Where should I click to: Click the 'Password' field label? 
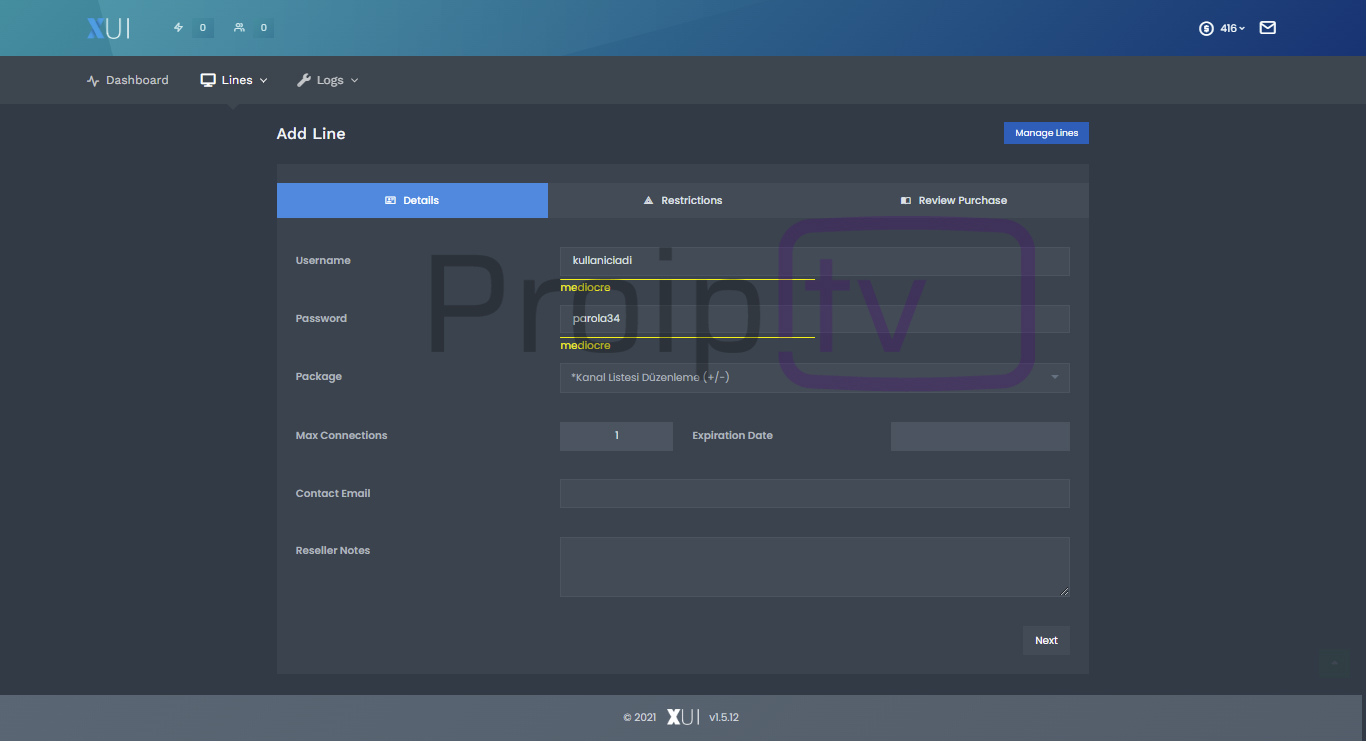click(x=321, y=319)
